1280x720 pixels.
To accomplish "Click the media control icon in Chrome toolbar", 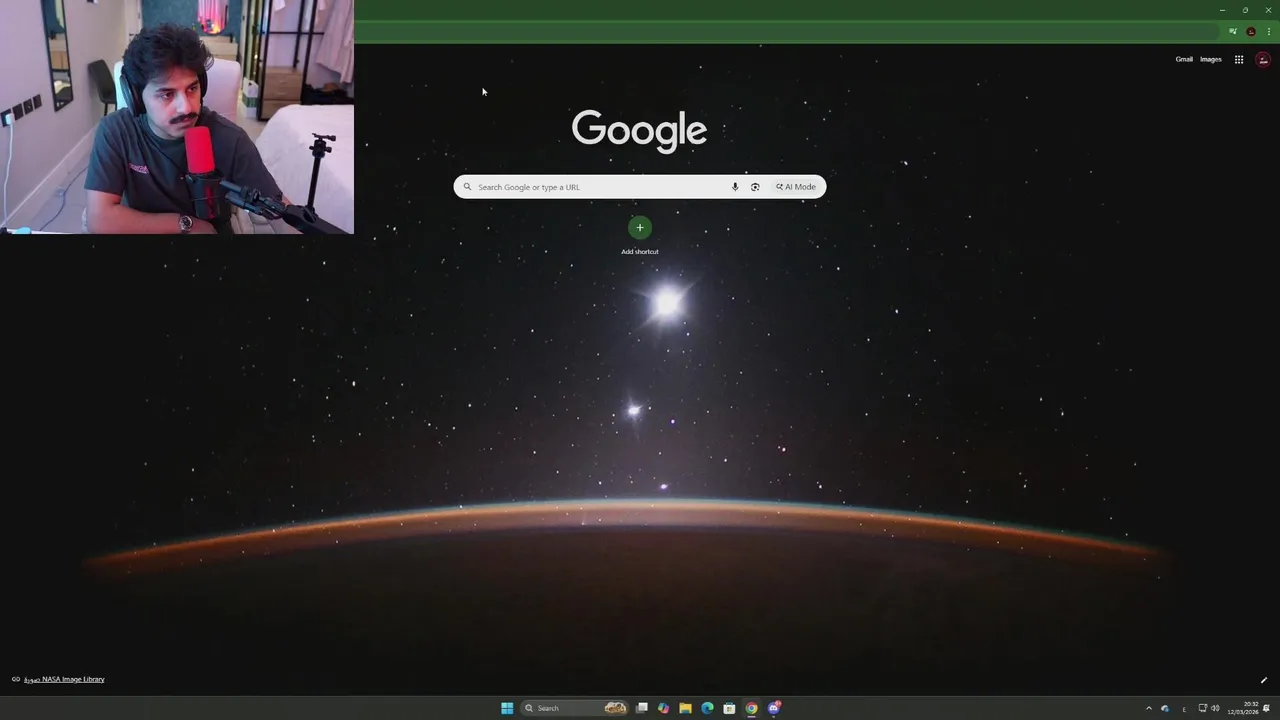I will click(x=1233, y=31).
